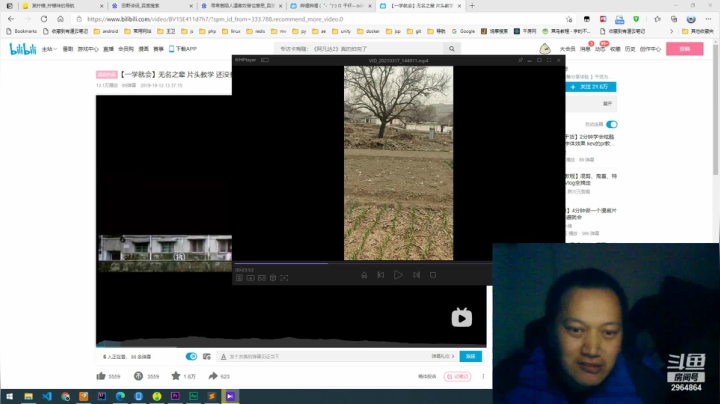
Task: Open 直播 in bilibili navigation
Action: [x=108, y=49]
